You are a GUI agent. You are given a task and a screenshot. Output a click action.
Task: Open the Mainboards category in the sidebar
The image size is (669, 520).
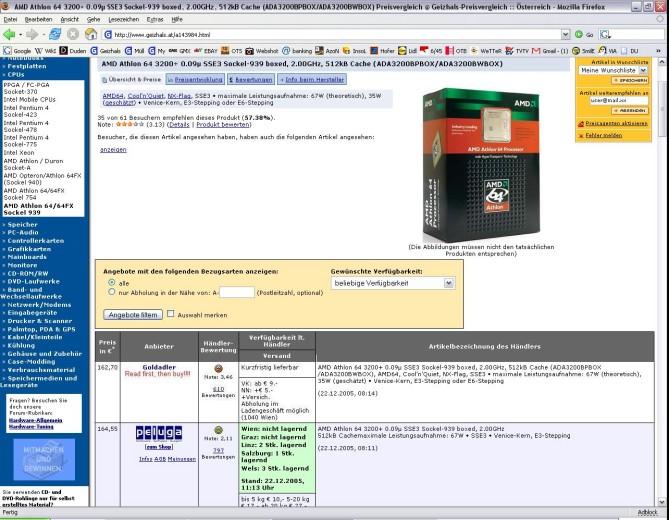point(27,257)
